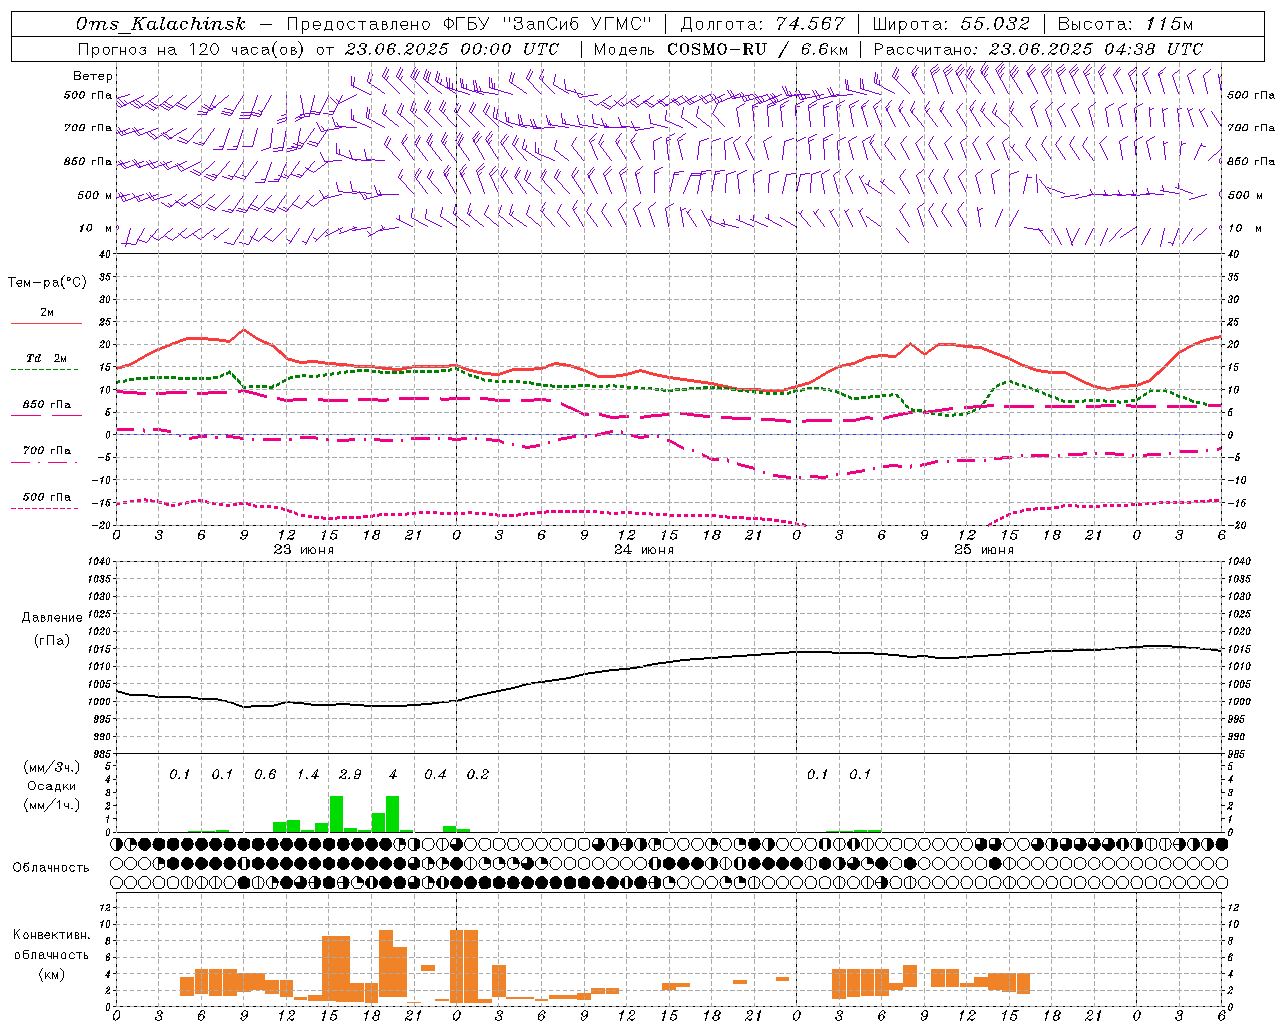
Task: Select the 25 июня date label
Action: (x=983, y=550)
